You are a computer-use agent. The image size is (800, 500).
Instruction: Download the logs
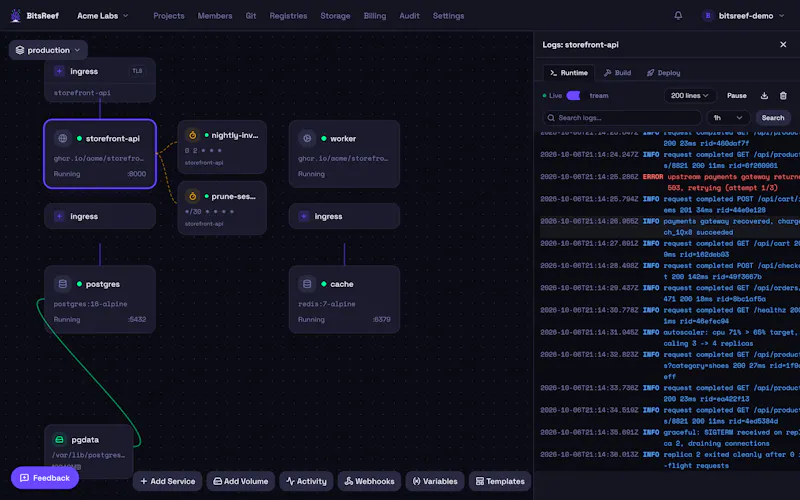point(764,95)
